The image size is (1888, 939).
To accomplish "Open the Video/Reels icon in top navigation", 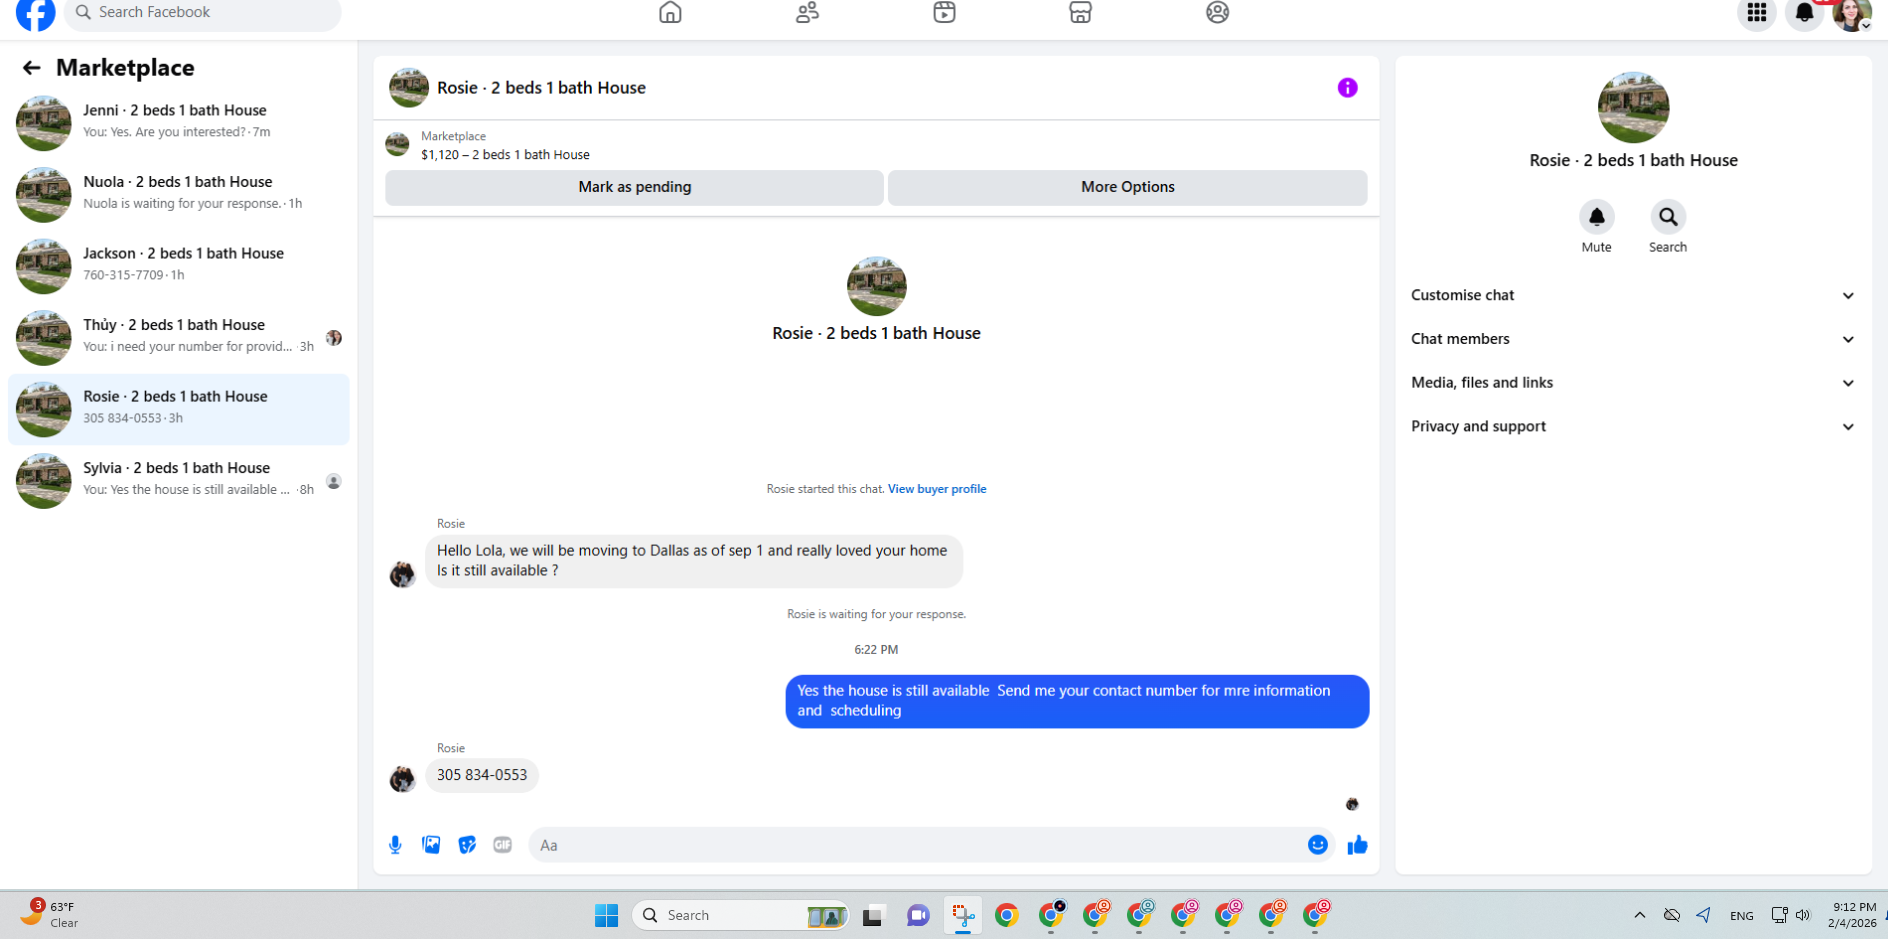I will pos(944,12).
